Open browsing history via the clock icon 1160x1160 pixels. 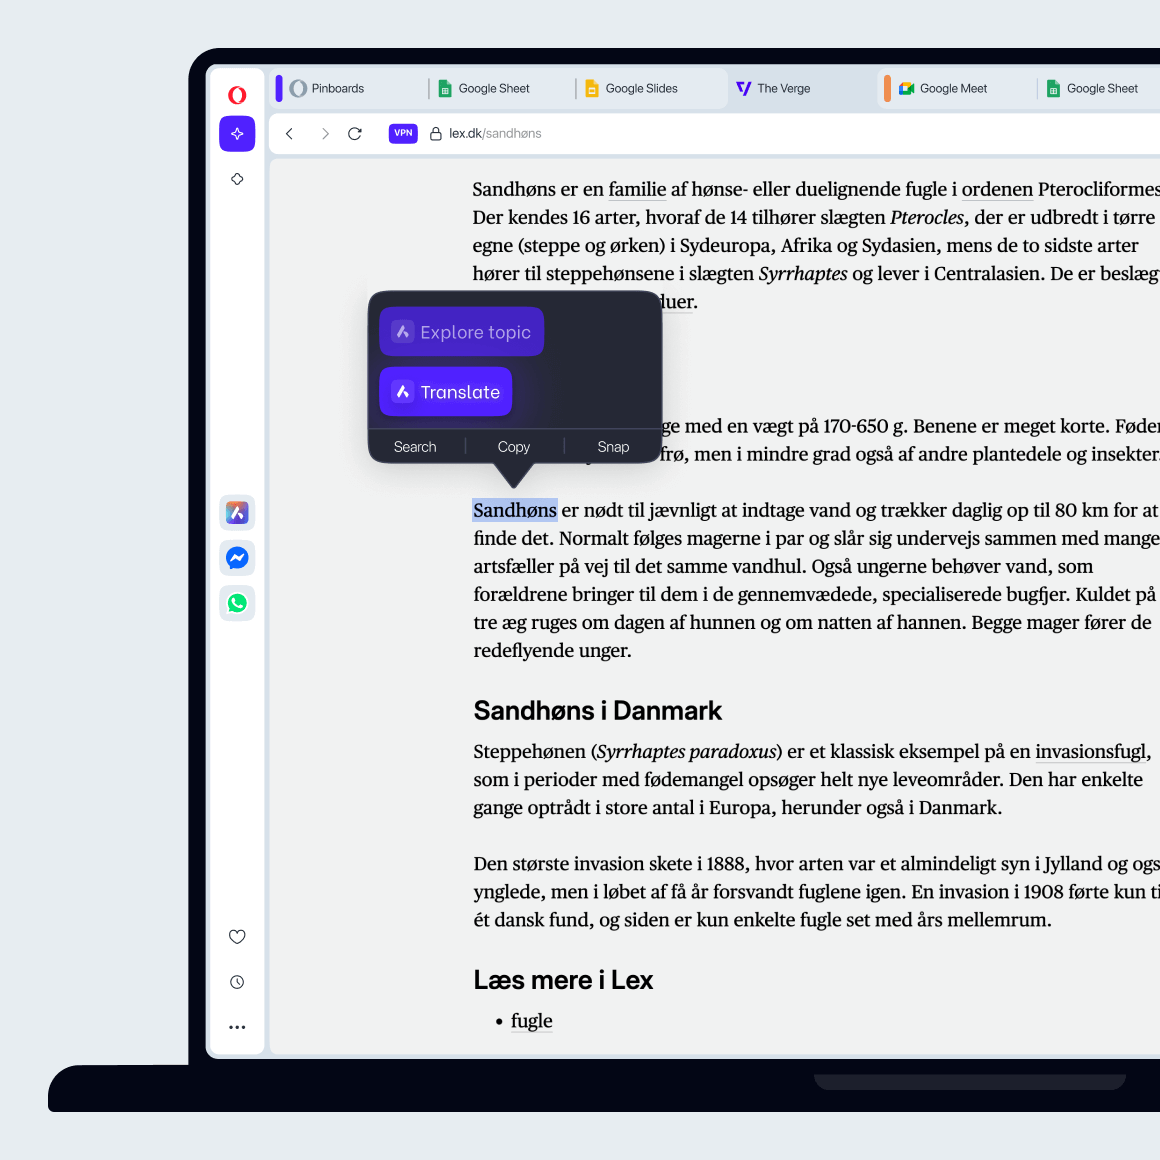coord(237,981)
